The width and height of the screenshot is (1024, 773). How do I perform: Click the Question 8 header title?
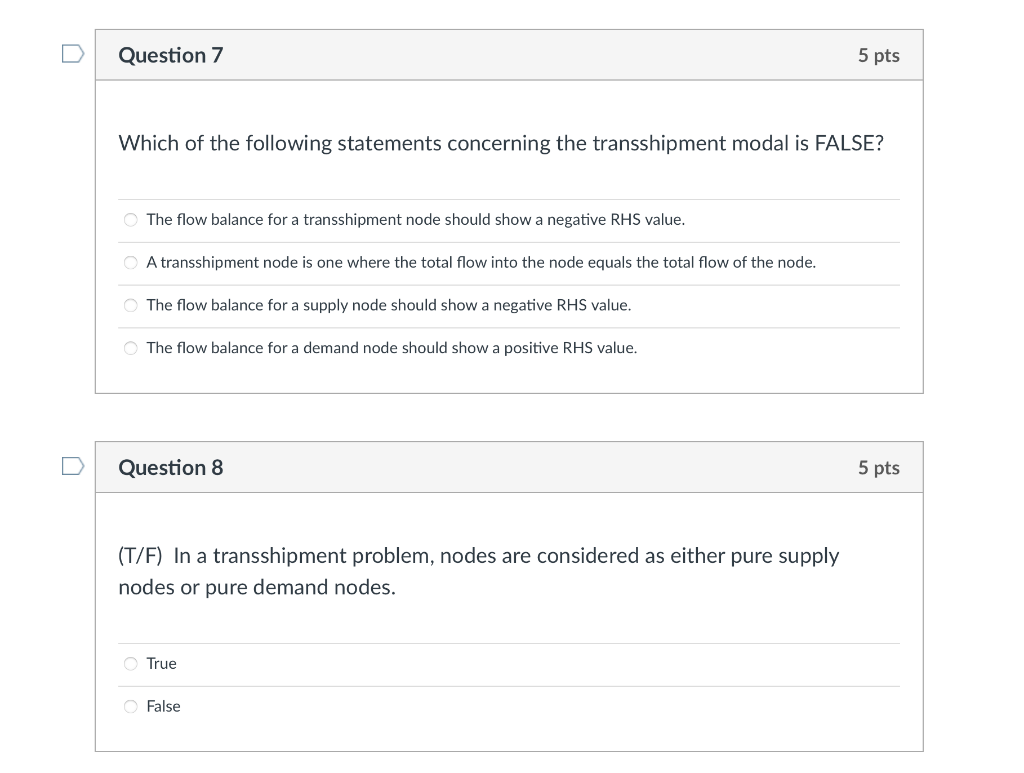[170, 468]
